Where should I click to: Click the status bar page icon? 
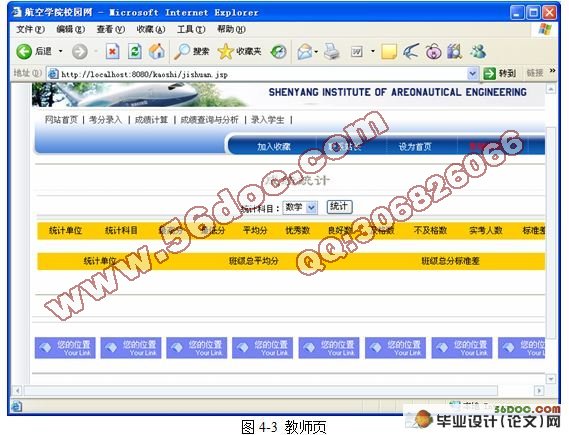16,406
